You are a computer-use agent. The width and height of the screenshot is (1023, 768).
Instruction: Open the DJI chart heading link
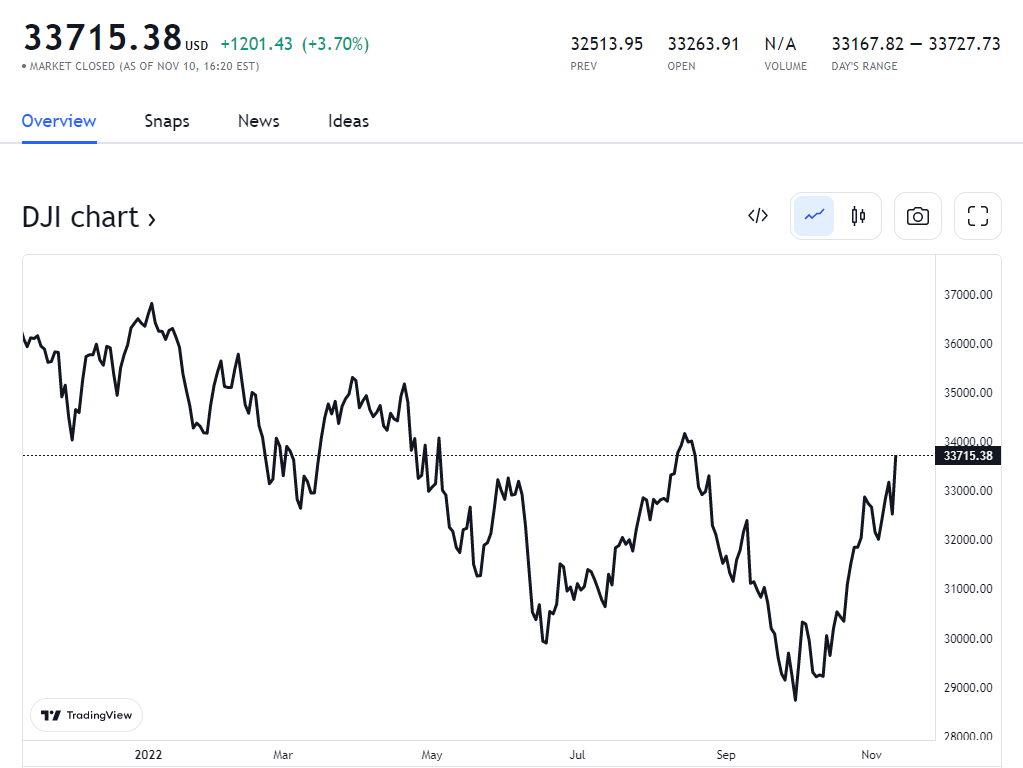89,217
